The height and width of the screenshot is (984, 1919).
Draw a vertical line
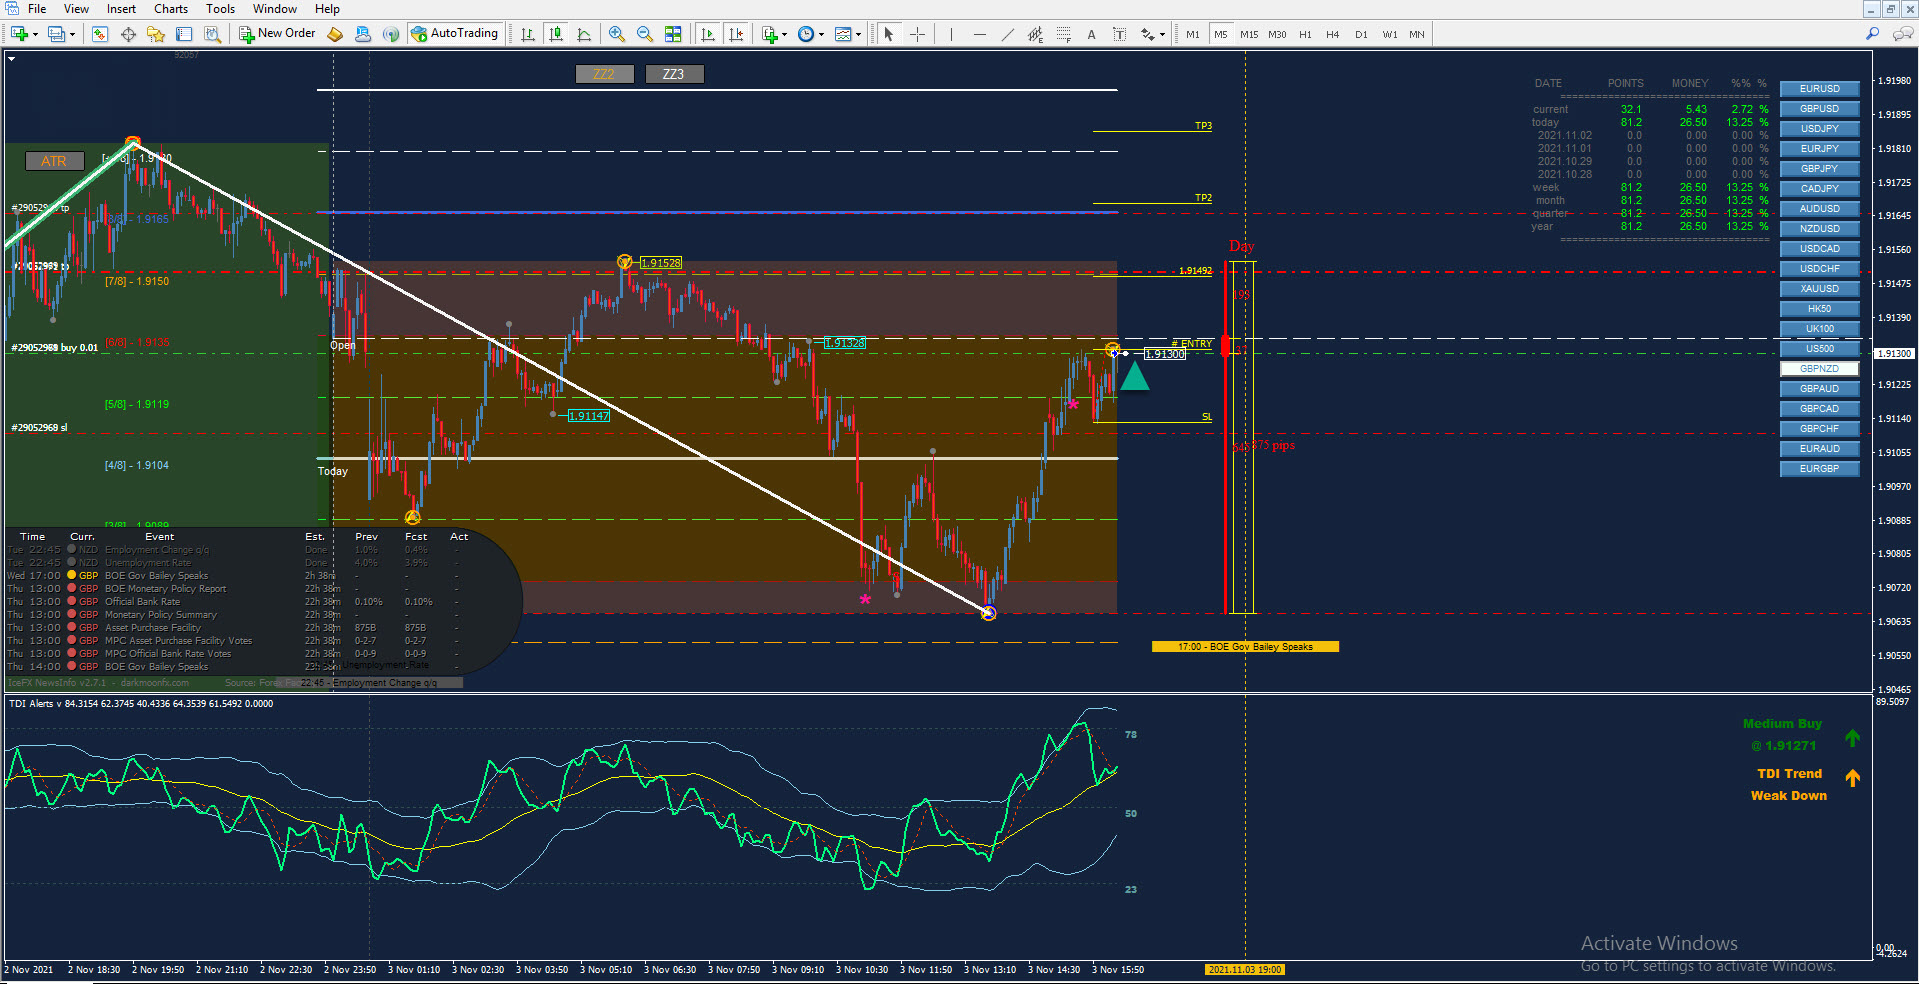951,34
